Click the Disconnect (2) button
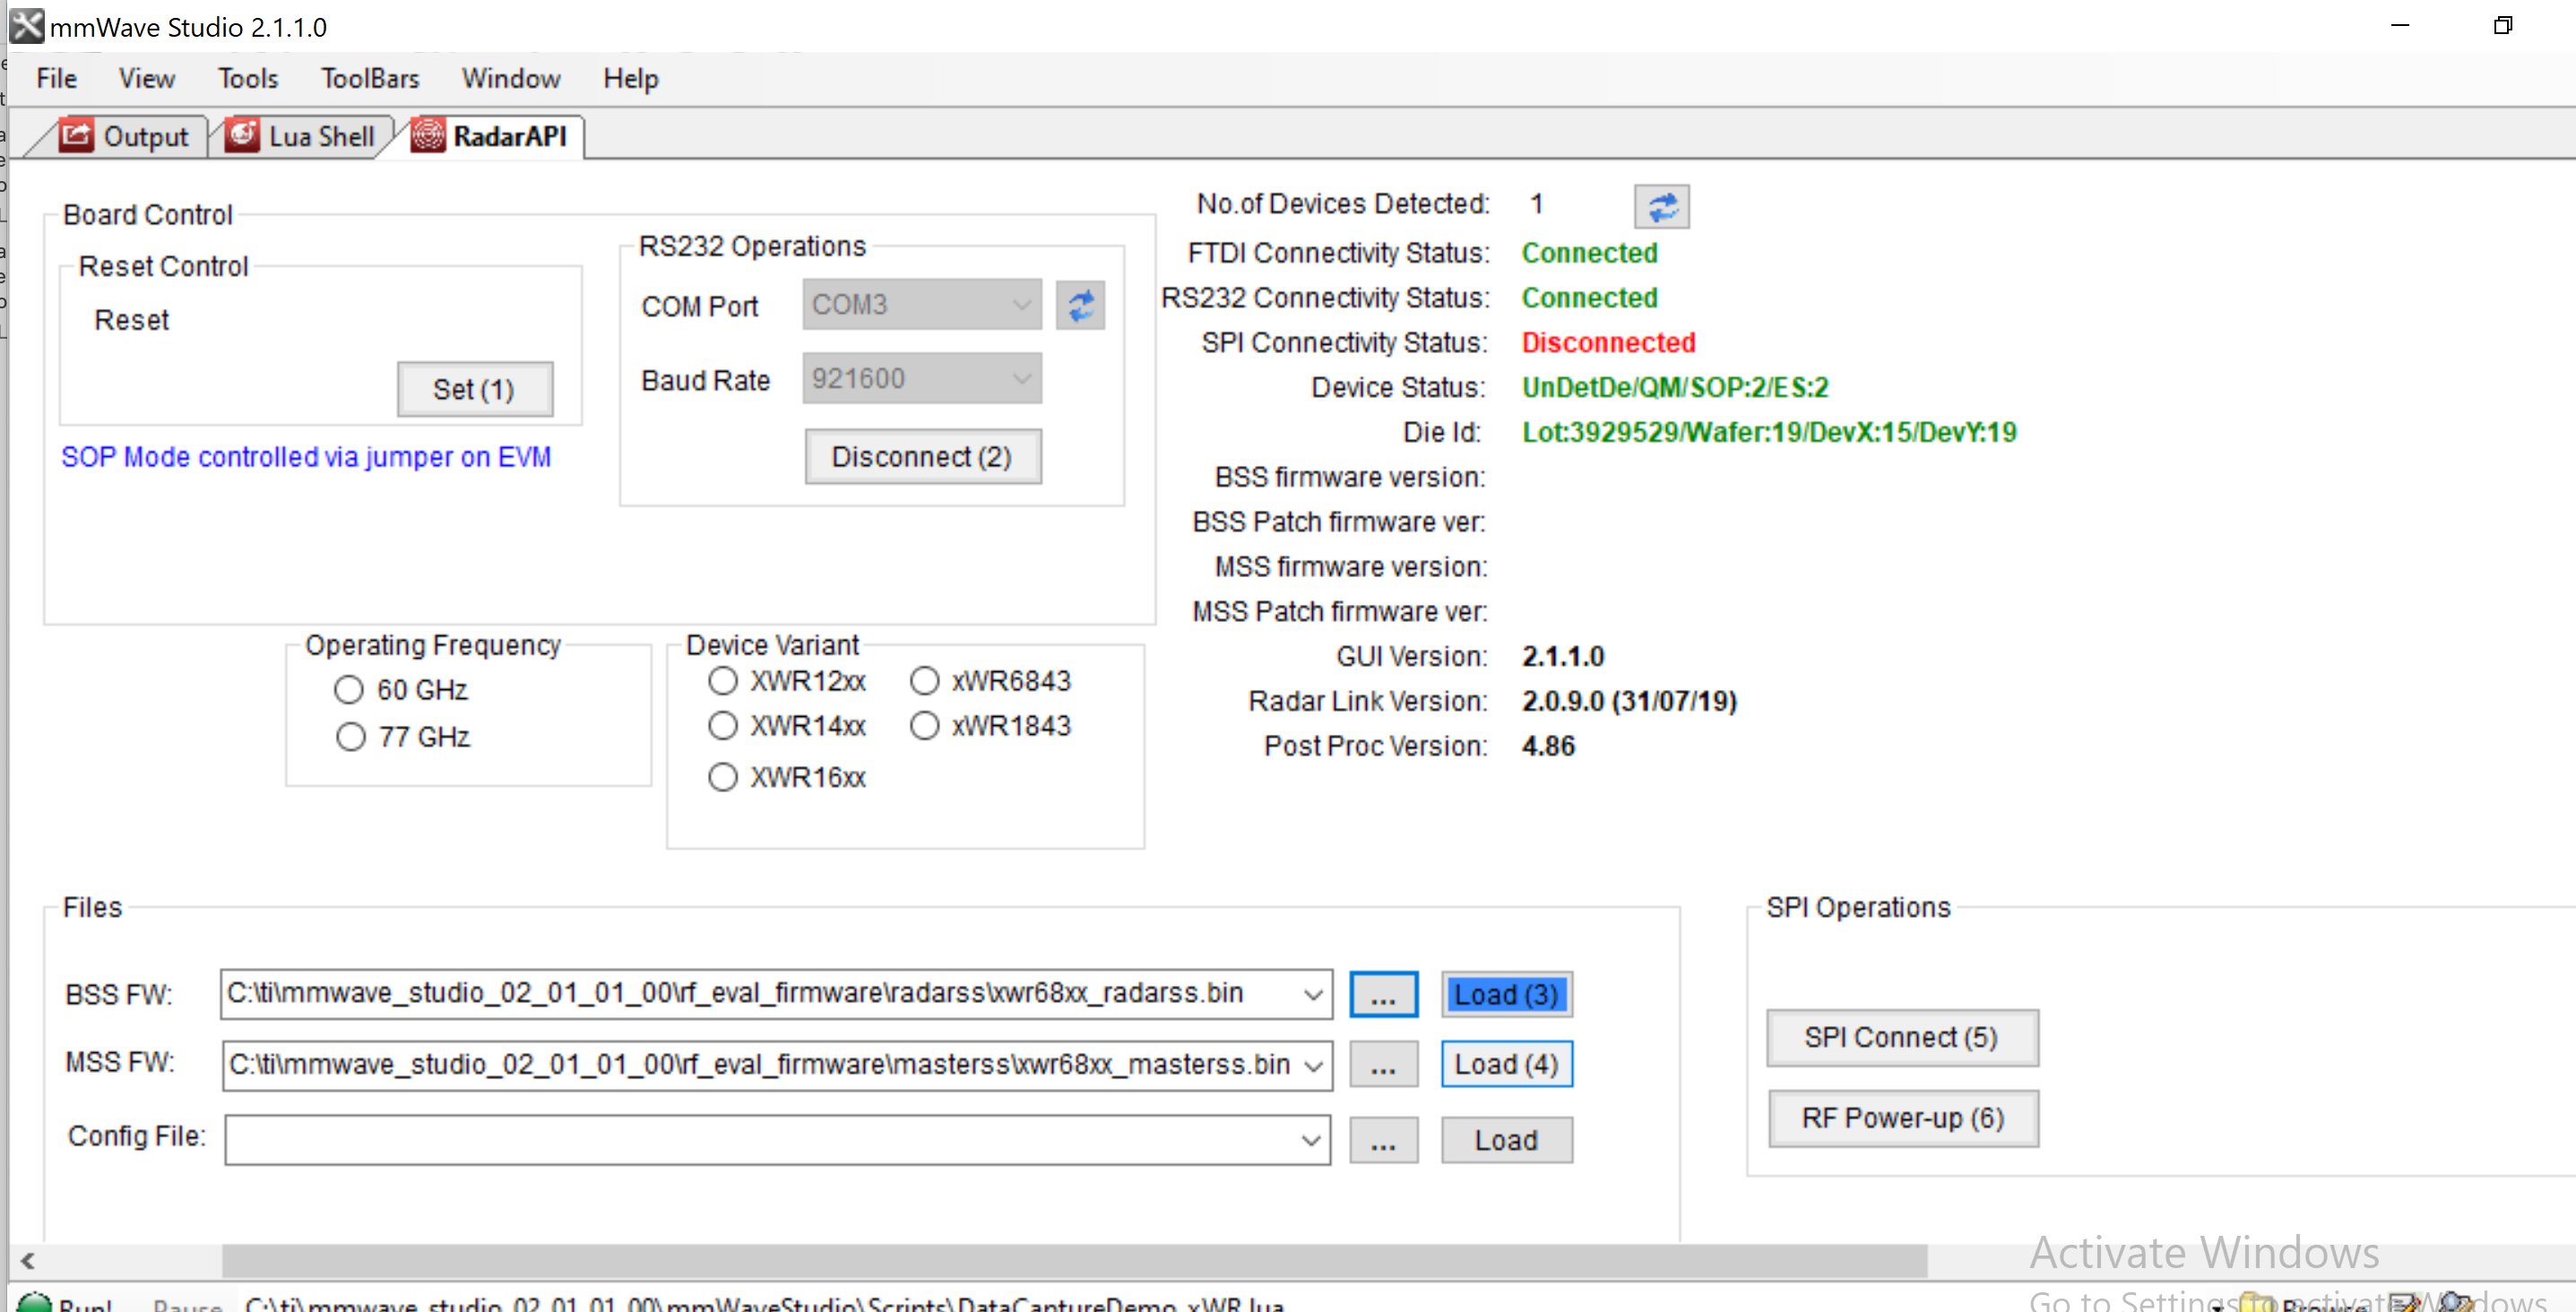The height and width of the screenshot is (1312, 2576). click(922, 457)
